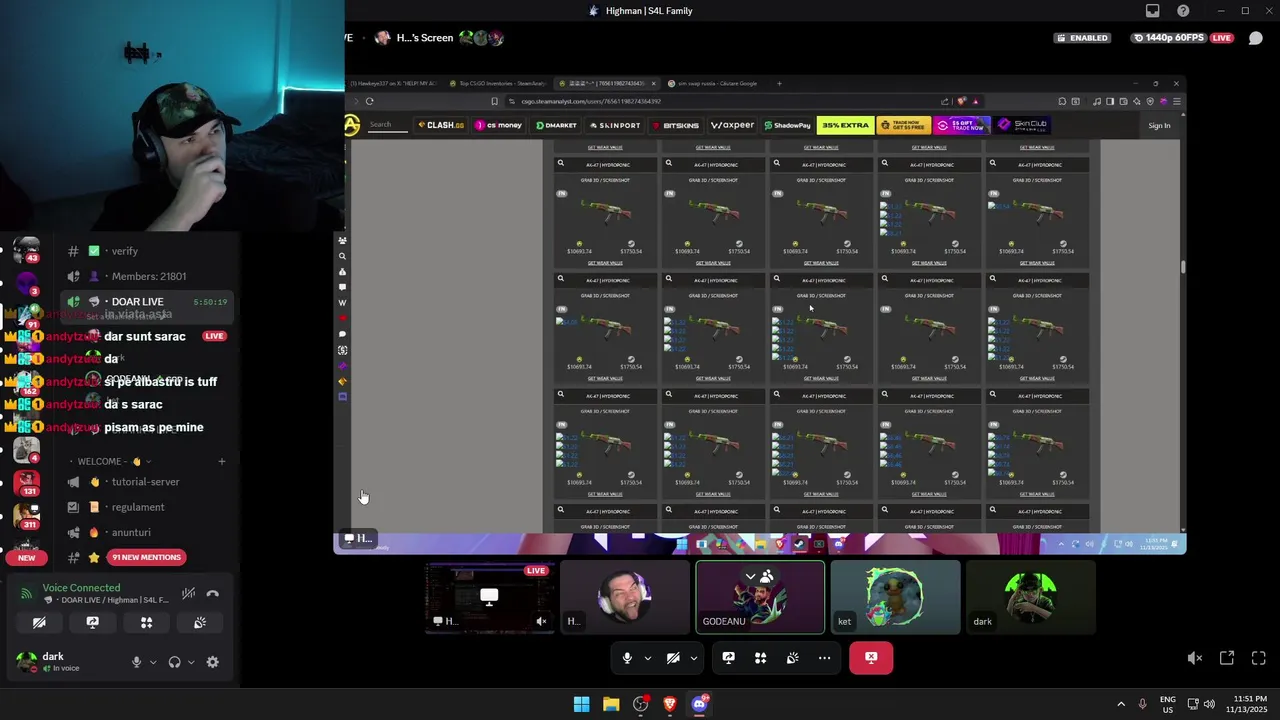Open input device options next to user mic

pyautogui.click(x=153, y=662)
